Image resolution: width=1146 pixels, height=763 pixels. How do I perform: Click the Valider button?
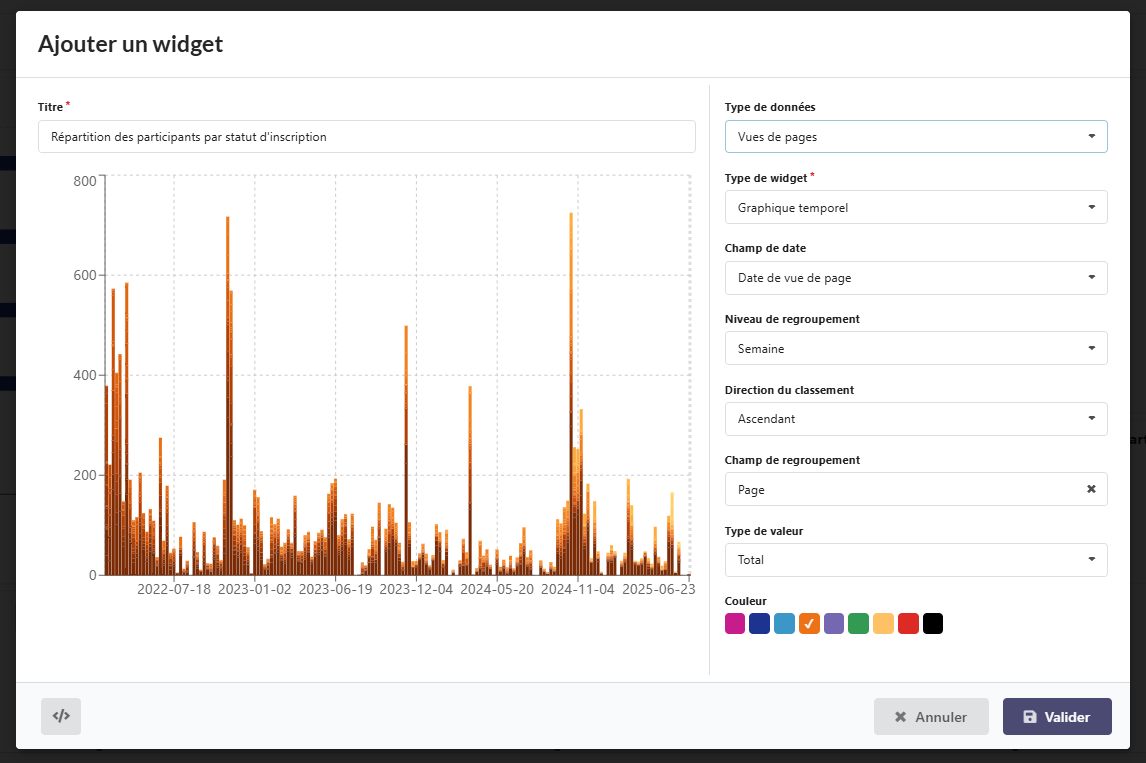1056,717
